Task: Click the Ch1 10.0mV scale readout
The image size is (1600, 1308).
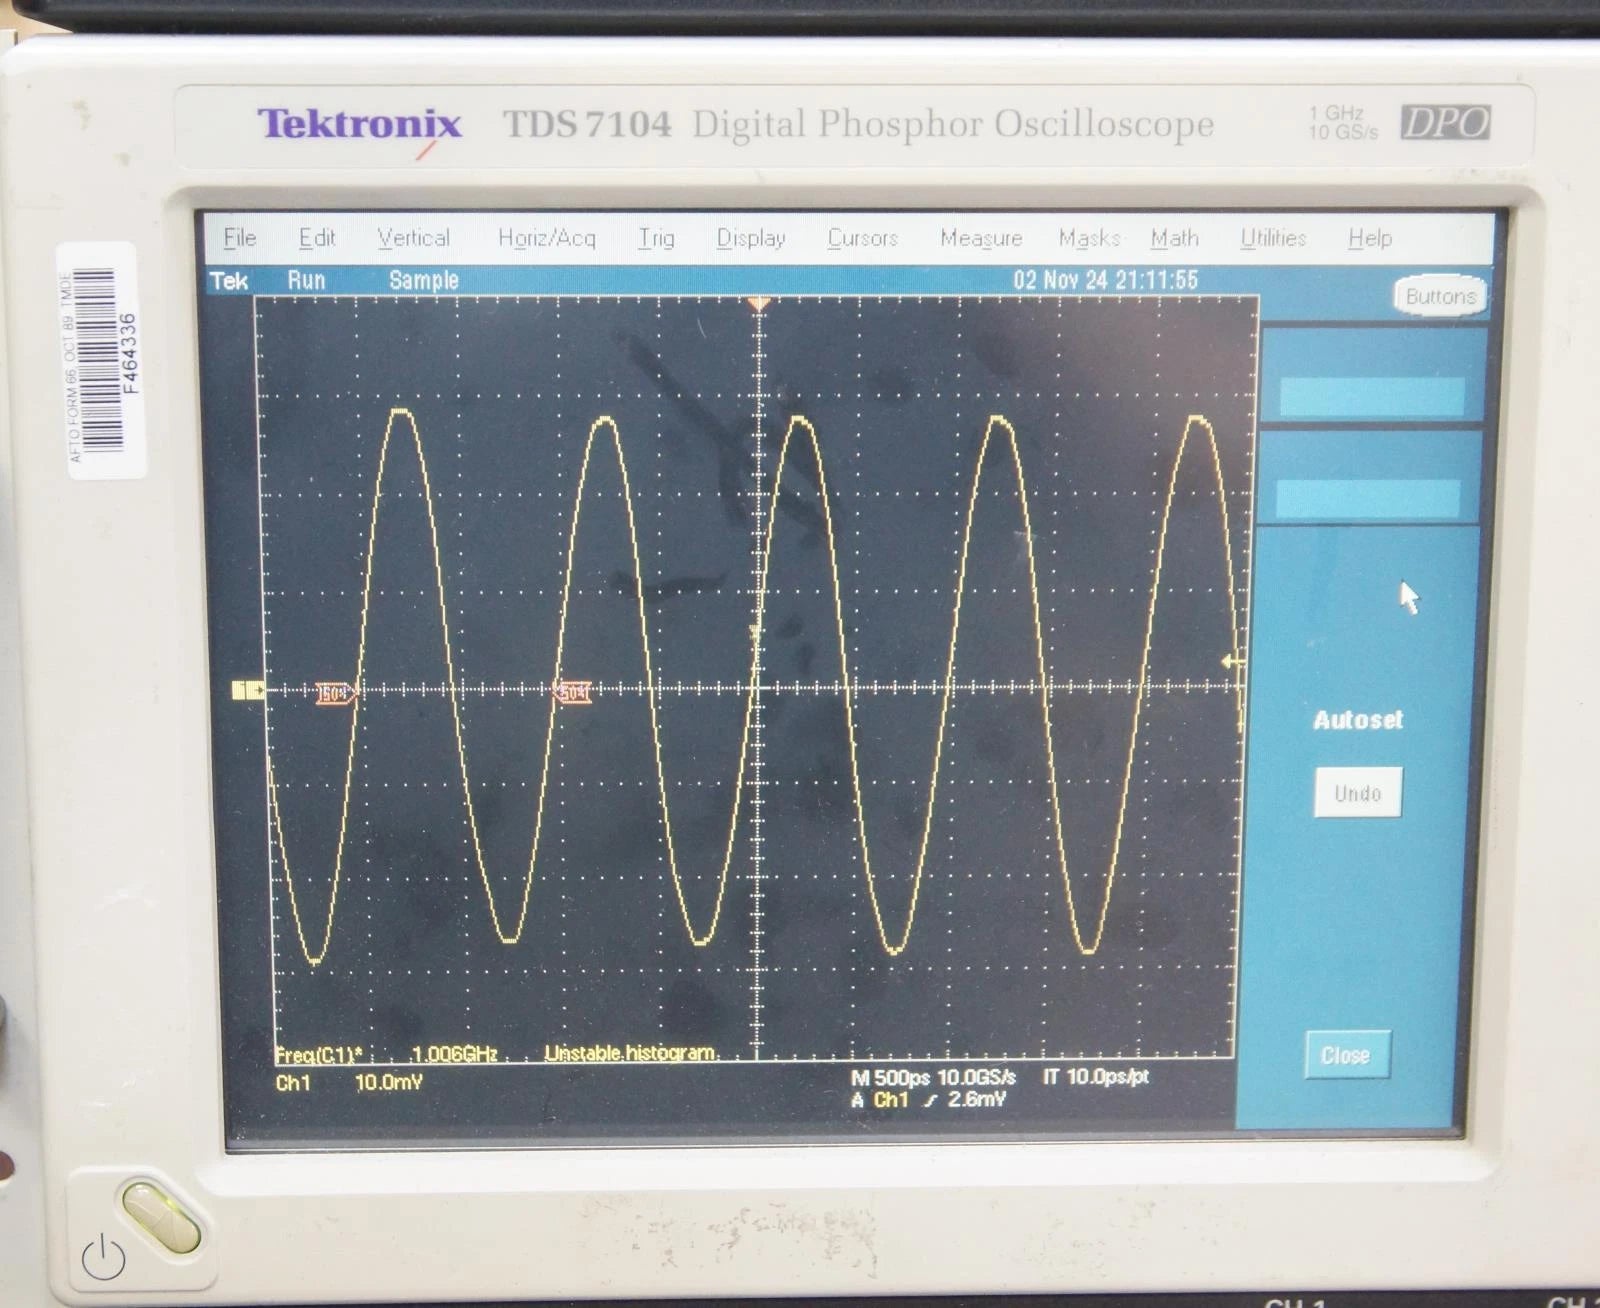Action: [349, 1083]
